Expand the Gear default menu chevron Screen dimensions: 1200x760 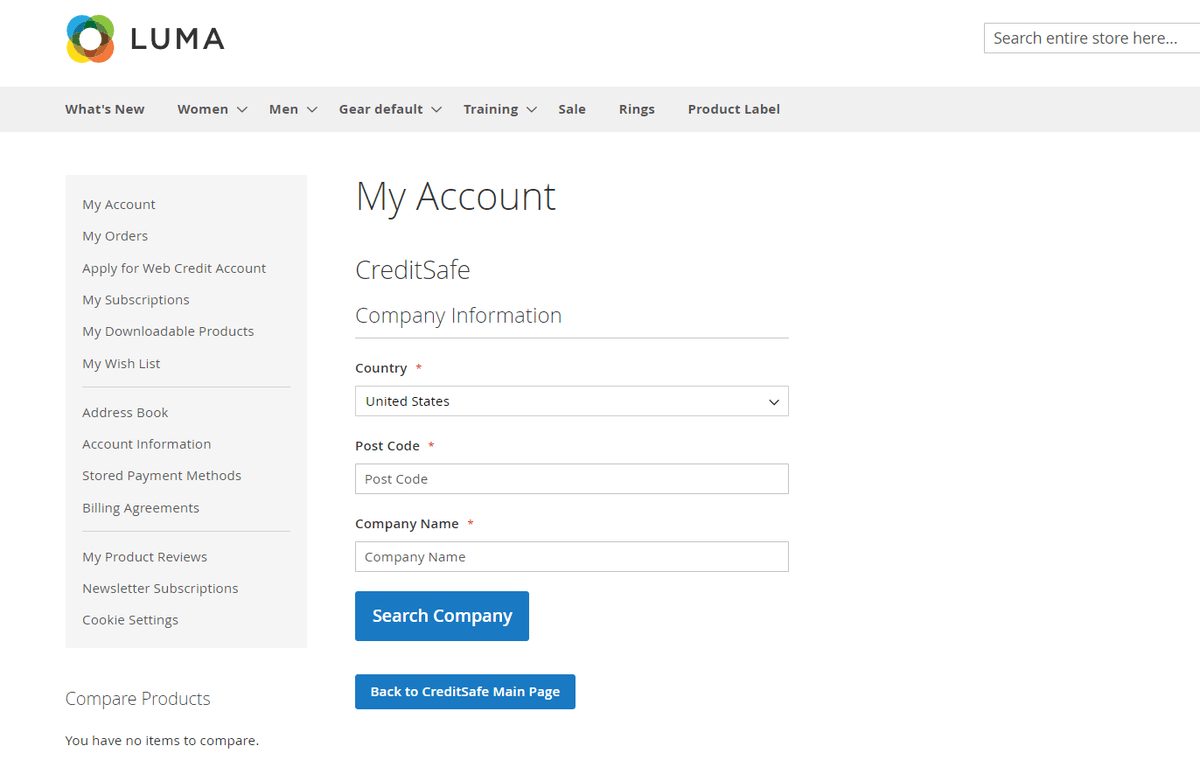[437, 110]
